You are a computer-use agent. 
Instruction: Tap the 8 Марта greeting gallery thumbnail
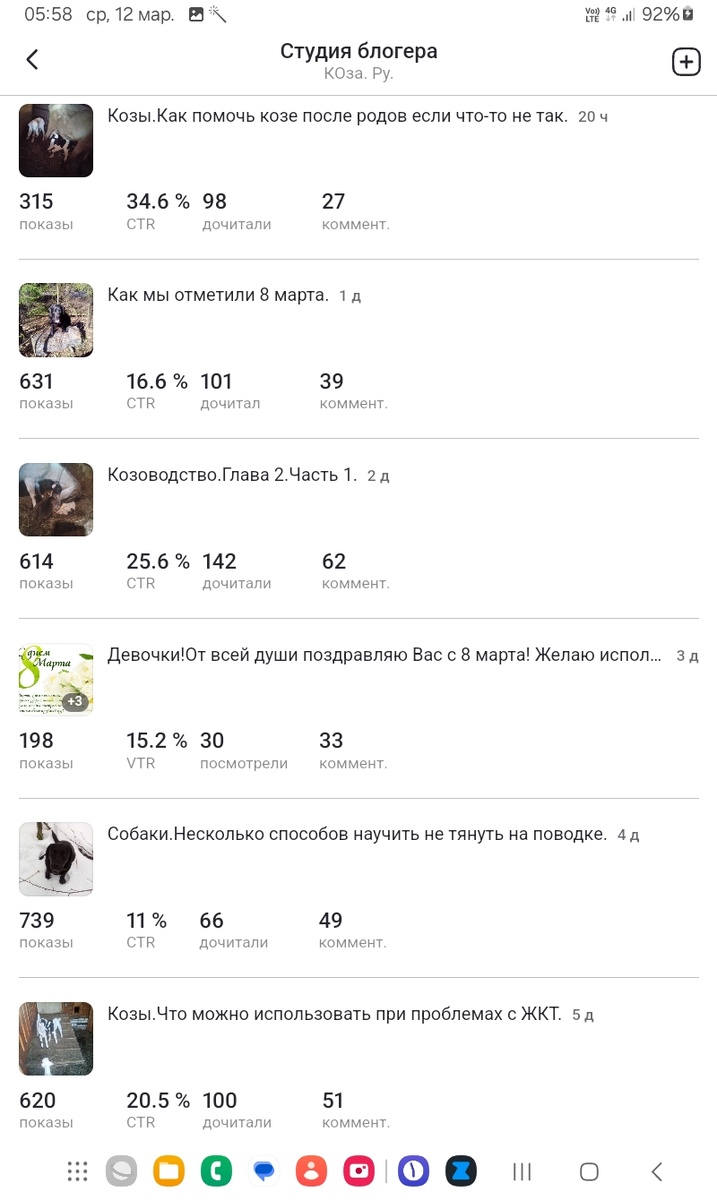(56, 679)
